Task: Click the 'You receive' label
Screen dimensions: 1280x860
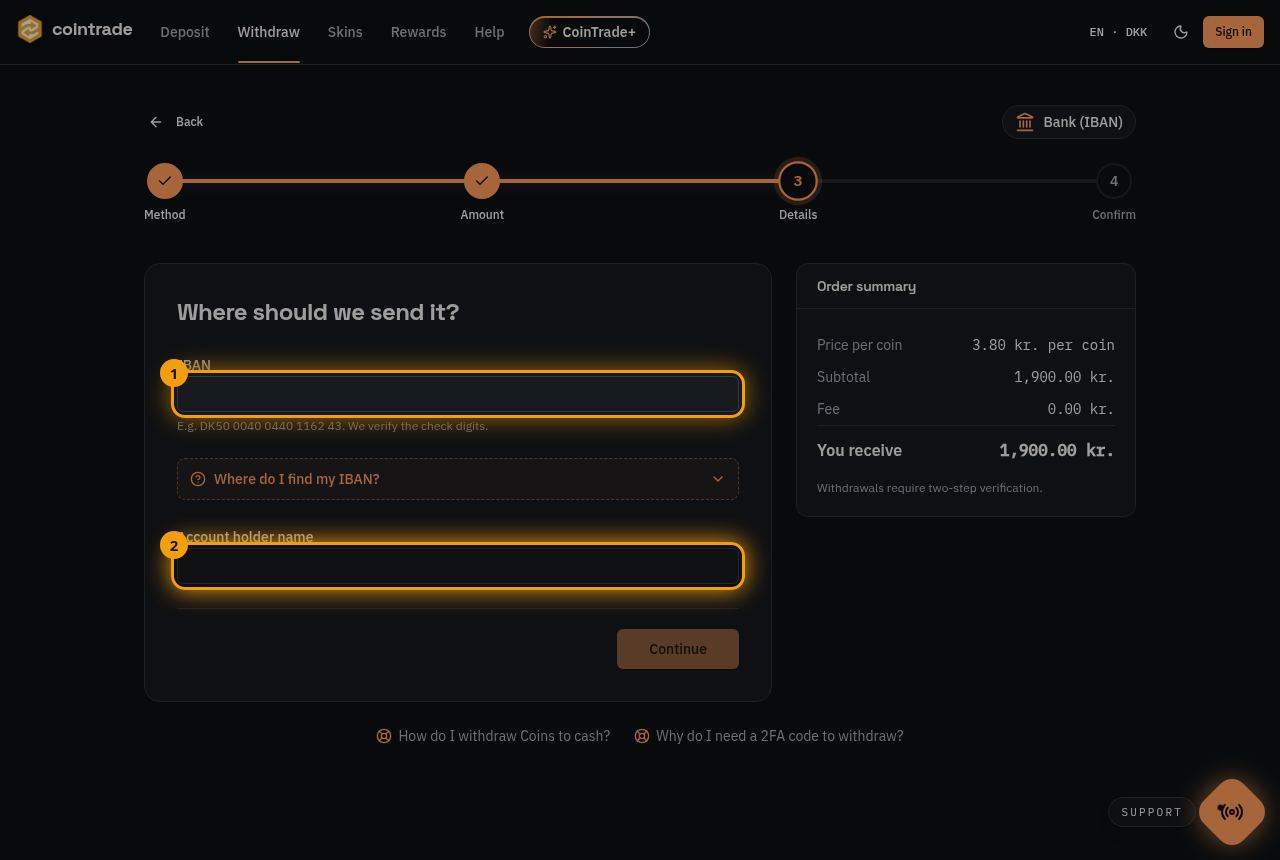Action: coord(859,450)
